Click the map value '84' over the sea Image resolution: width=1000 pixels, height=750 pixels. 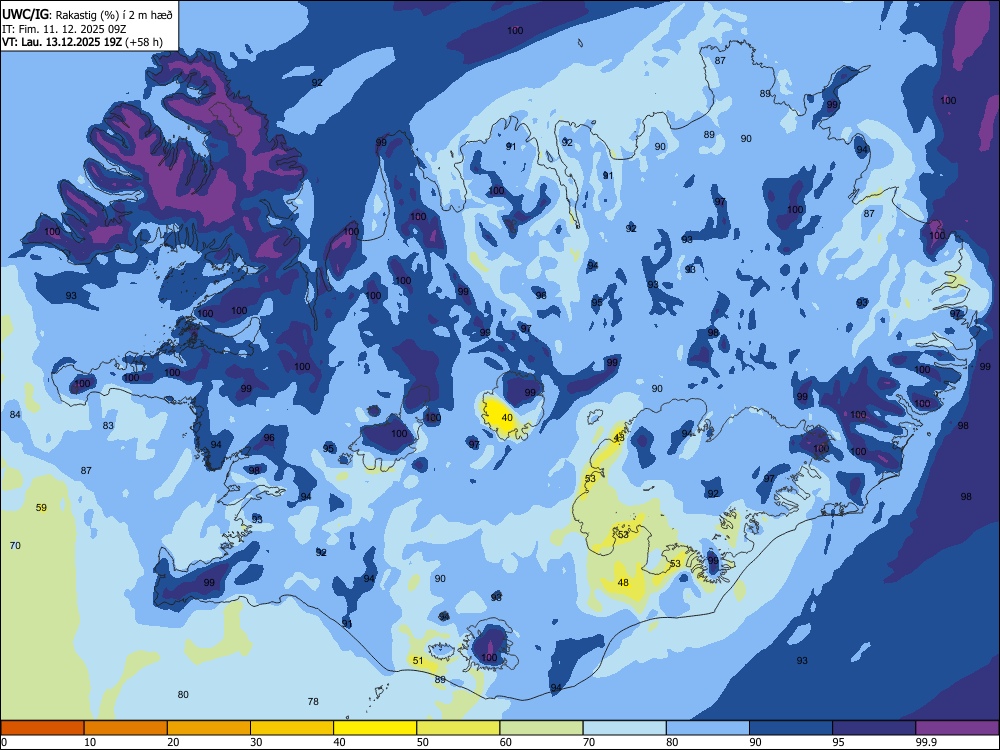click(15, 415)
